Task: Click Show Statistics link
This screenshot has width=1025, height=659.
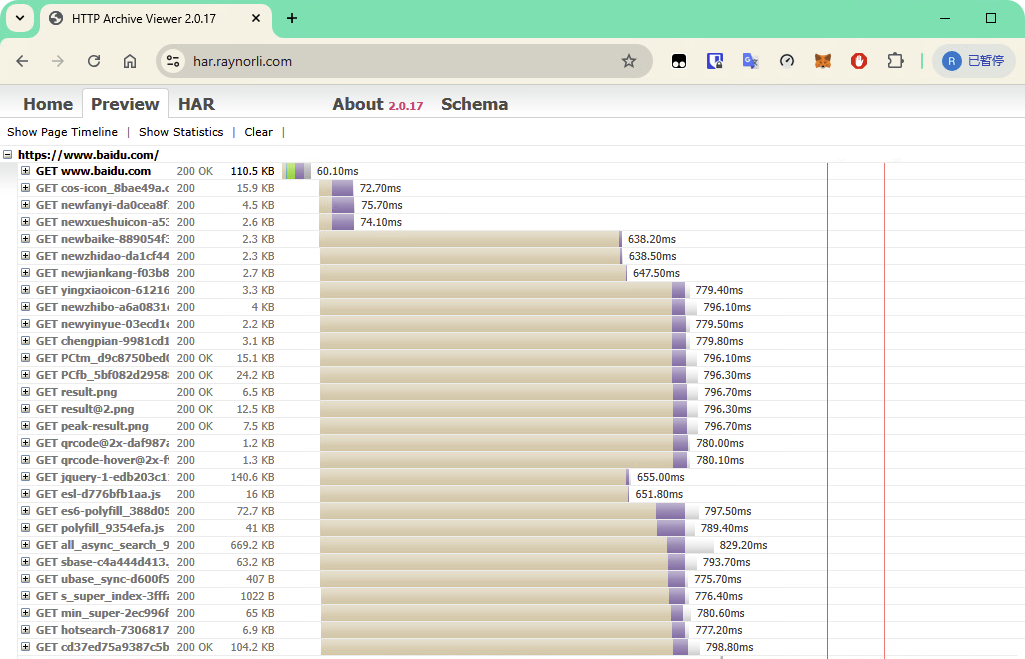Action: pos(181,132)
